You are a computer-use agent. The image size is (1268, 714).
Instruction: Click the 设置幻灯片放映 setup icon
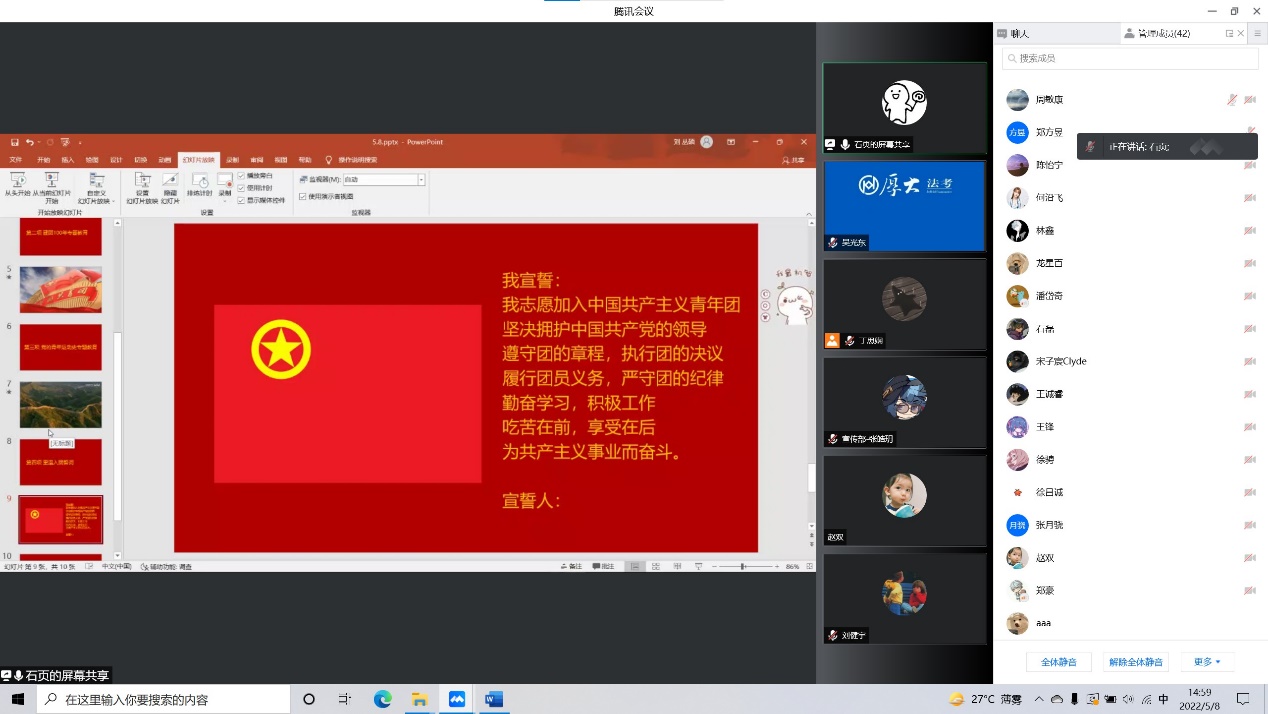[142, 181]
